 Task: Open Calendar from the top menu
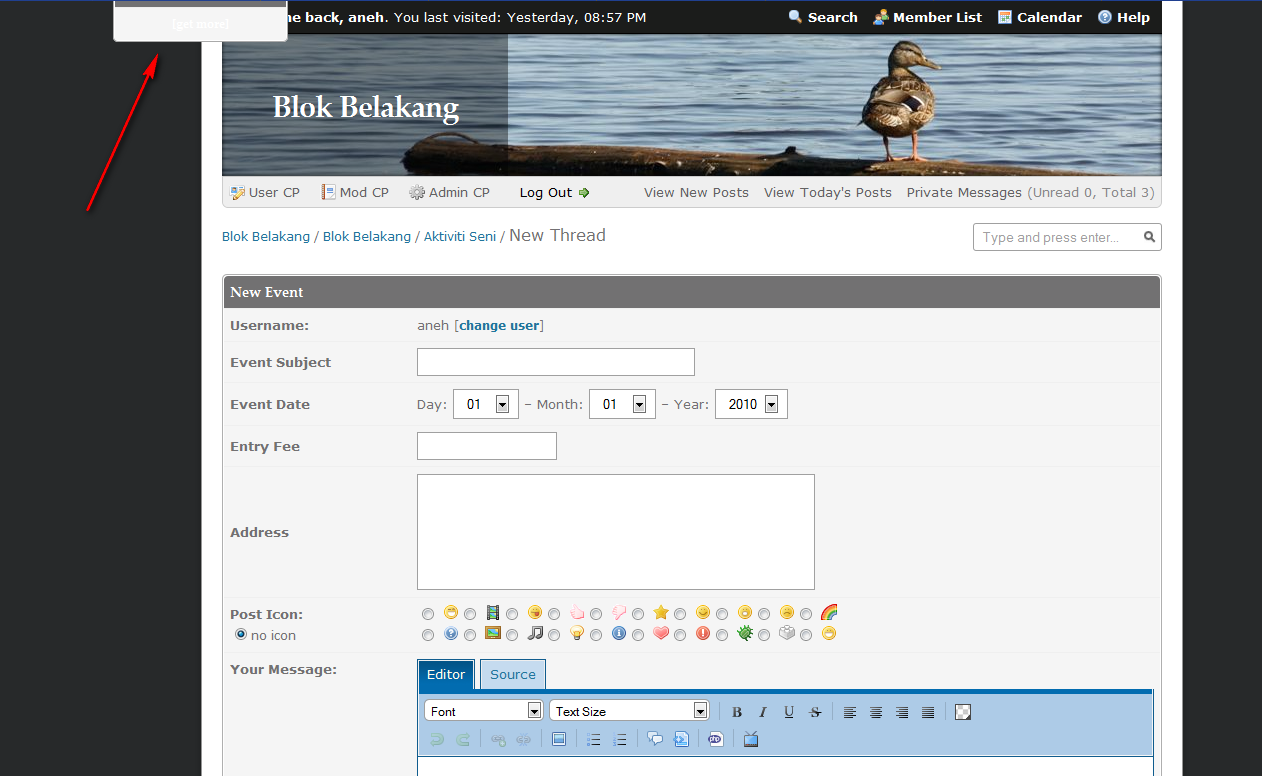[x=1040, y=17]
